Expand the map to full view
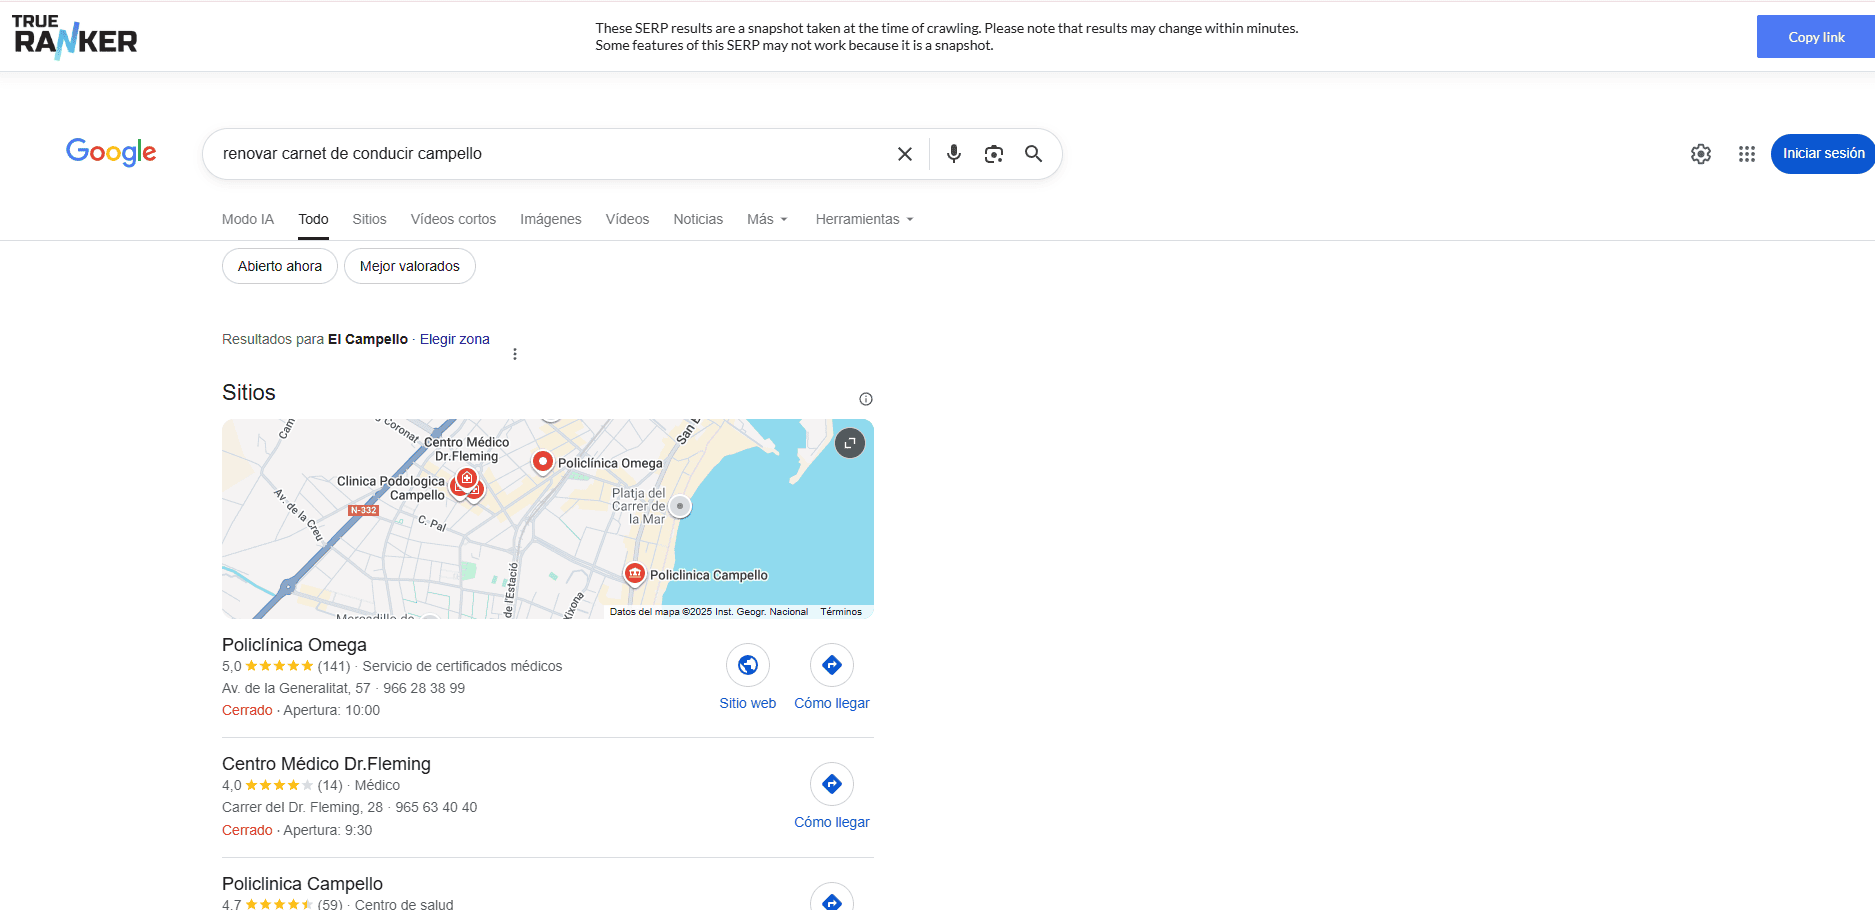Image resolution: width=1875 pixels, height=910 pixels. click(x=849, y=442)
